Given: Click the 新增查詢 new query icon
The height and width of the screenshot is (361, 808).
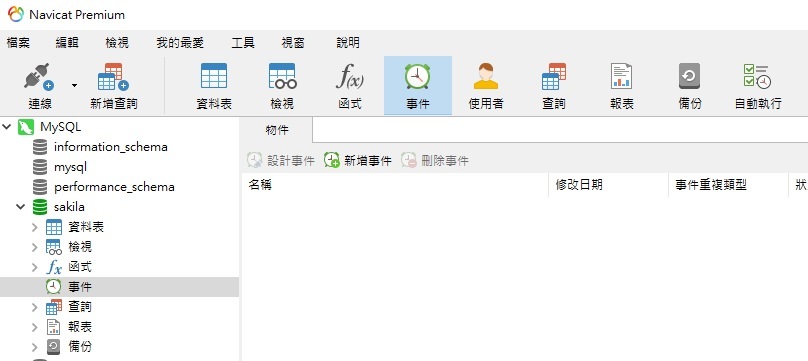Looking at the screenshot, I should pyautogui.click(x=113, y=85).
